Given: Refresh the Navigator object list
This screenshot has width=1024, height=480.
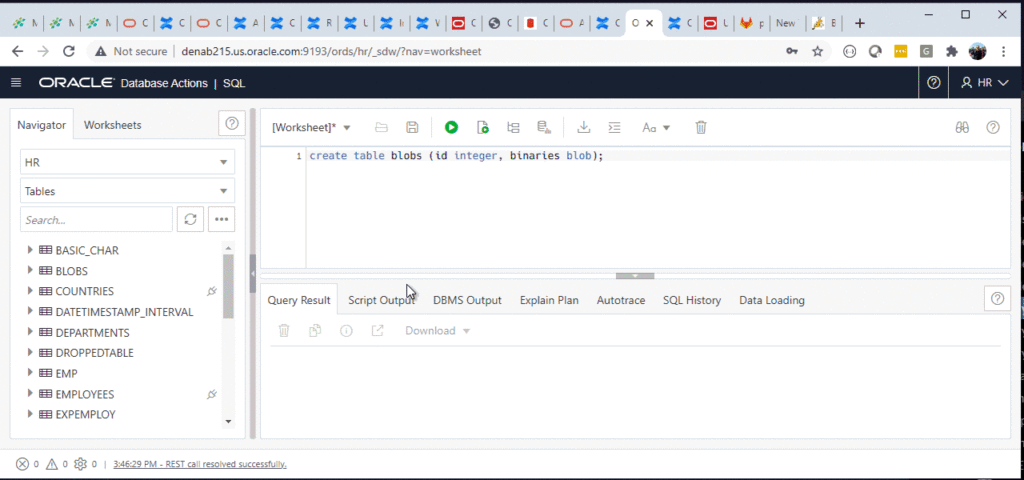Looking at the screenshot, I should (190, 219).
